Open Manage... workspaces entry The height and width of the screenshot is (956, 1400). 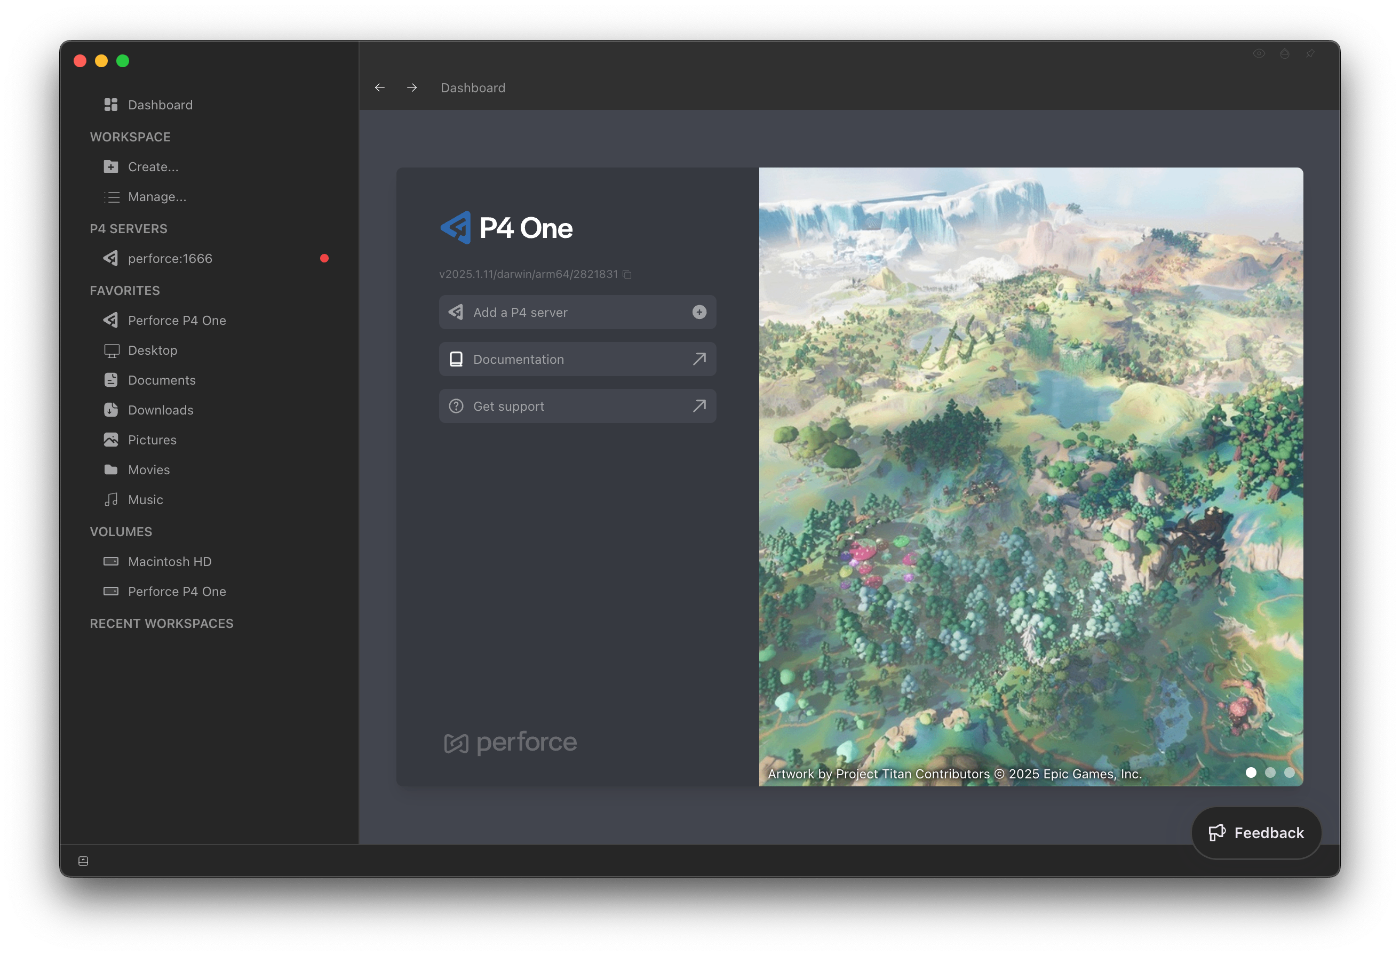point(145,197)
